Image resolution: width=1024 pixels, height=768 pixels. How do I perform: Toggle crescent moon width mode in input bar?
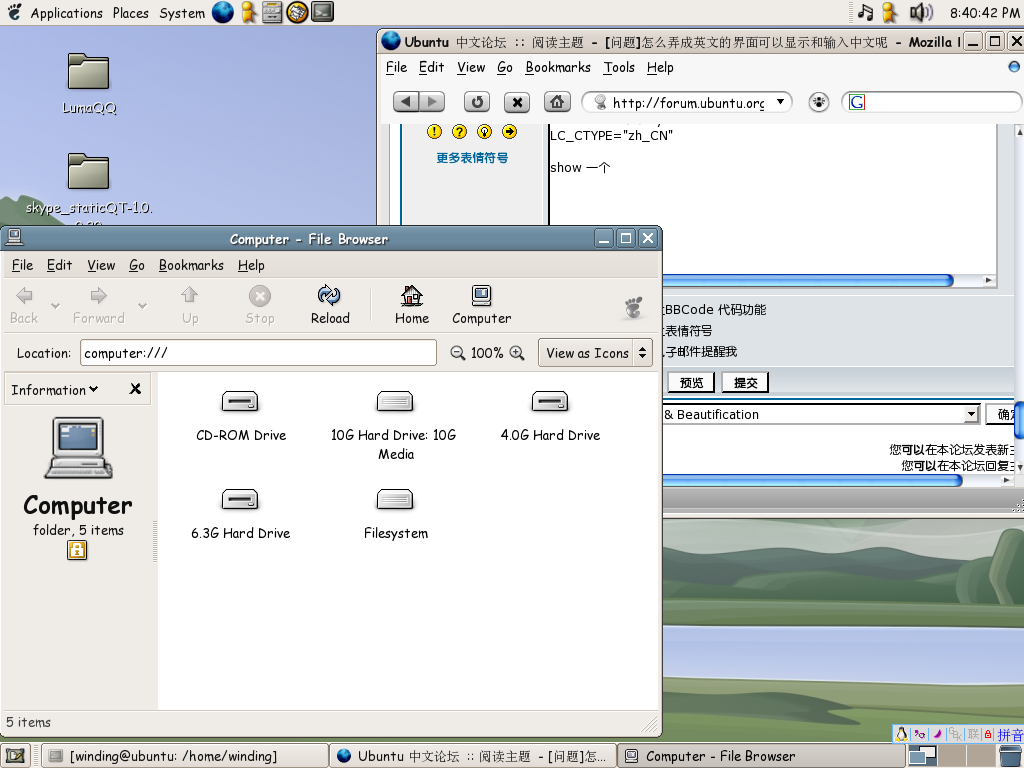pyautogui.click(x=938, y=734)
